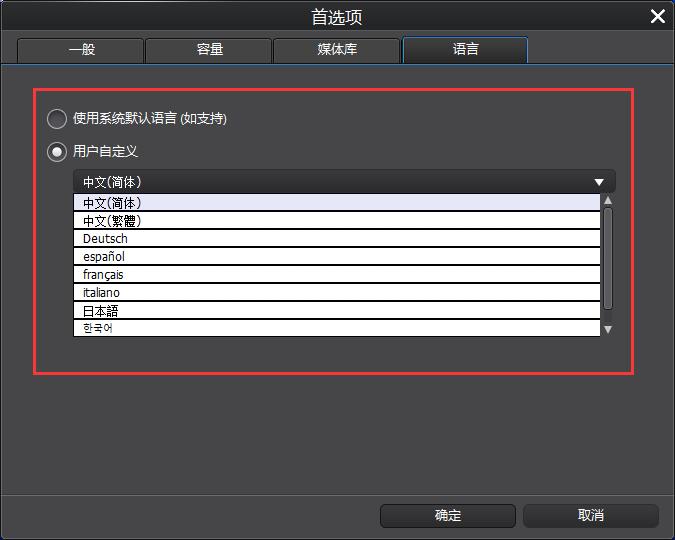Viewport: 675px width, 540px height.
Task: Click the language list scrollbar thumb
Action: [608, 258]
